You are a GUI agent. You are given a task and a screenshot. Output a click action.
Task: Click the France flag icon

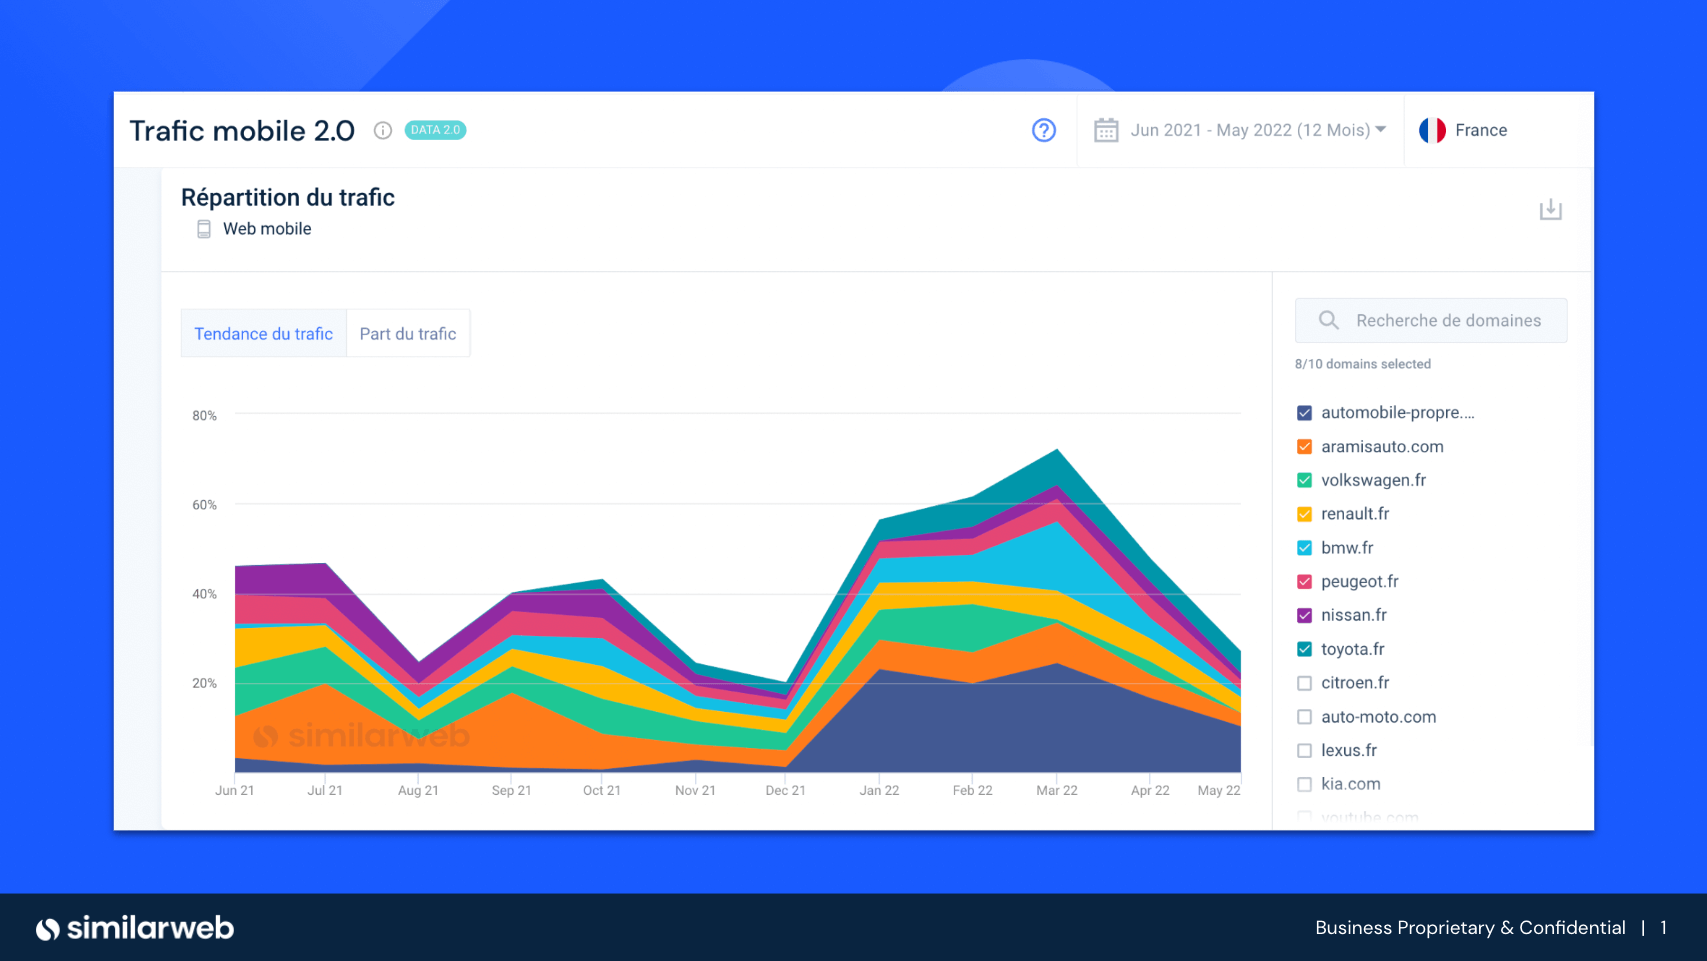[x=1432, y=130]
